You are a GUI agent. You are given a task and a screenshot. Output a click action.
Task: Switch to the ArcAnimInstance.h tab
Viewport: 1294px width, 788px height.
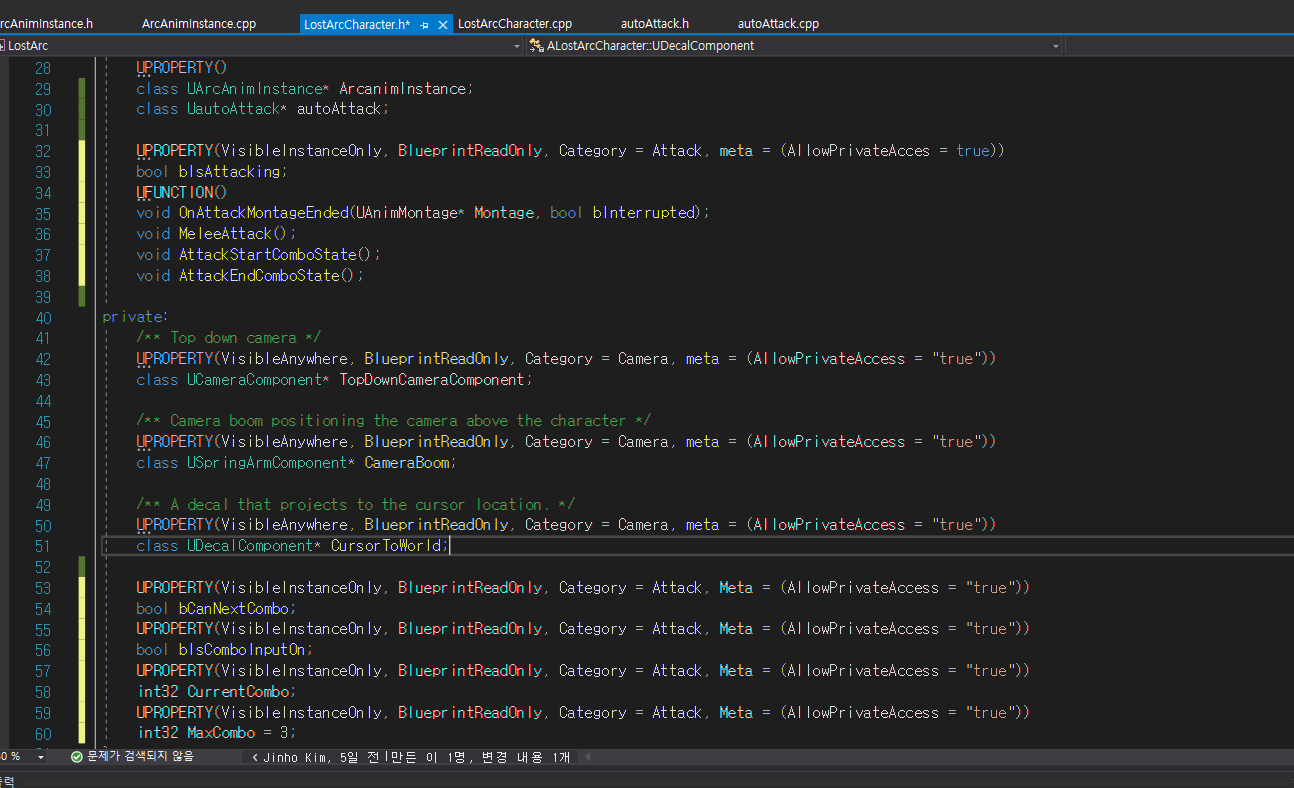(x=46, y=23)
